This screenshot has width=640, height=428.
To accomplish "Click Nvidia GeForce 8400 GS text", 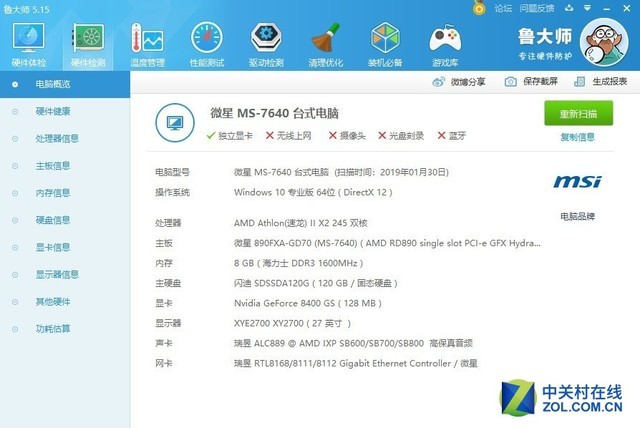I will click(x=308, y=303).
